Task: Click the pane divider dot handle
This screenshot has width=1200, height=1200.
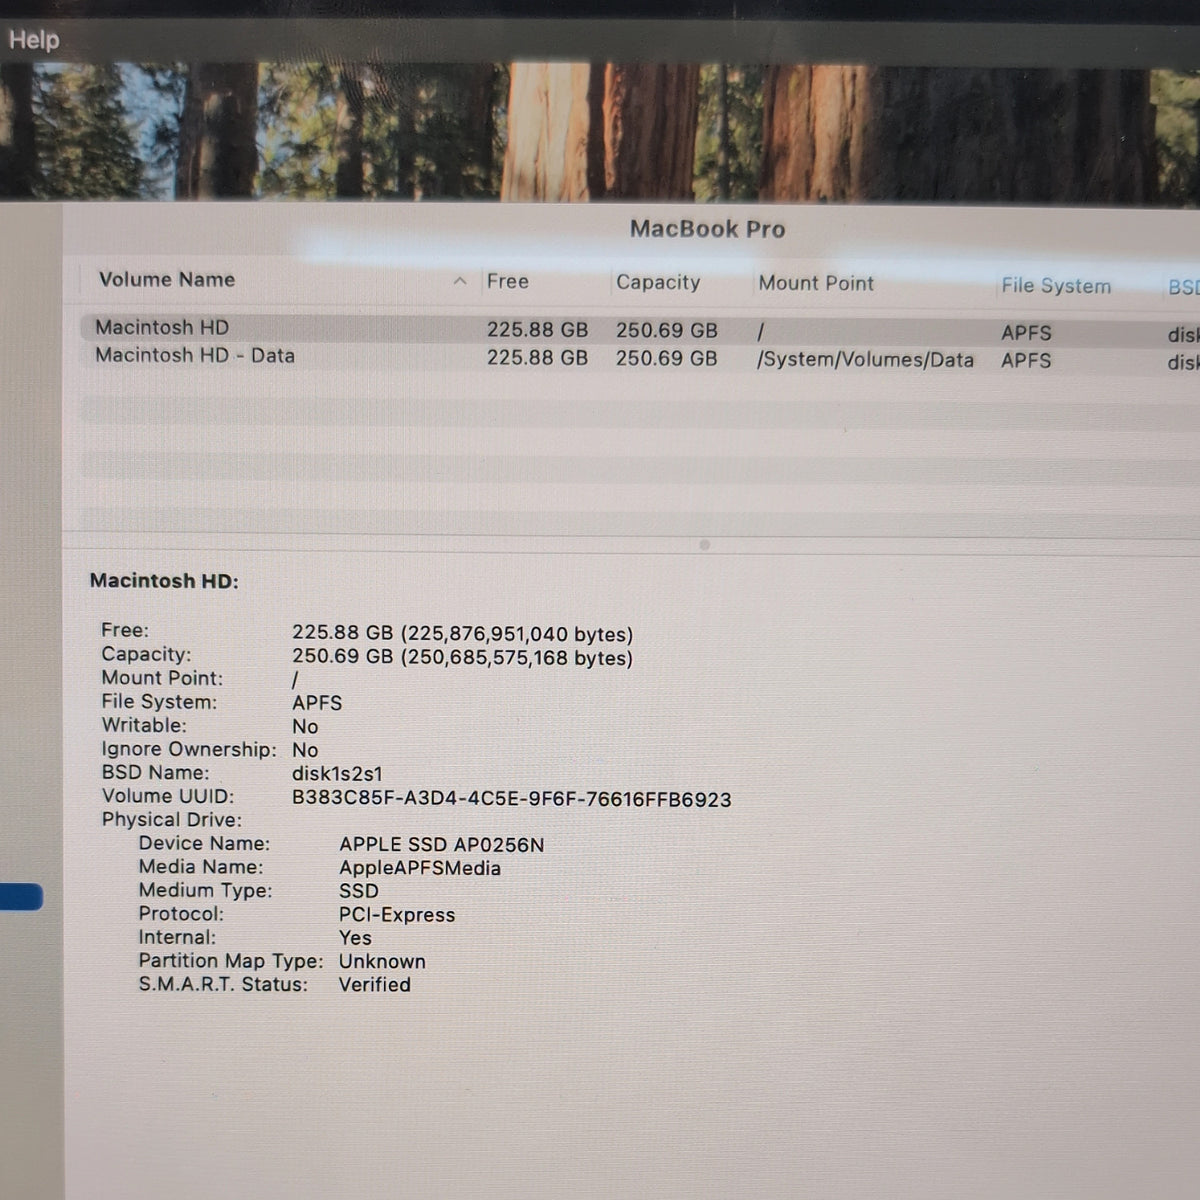Action: 704,545
